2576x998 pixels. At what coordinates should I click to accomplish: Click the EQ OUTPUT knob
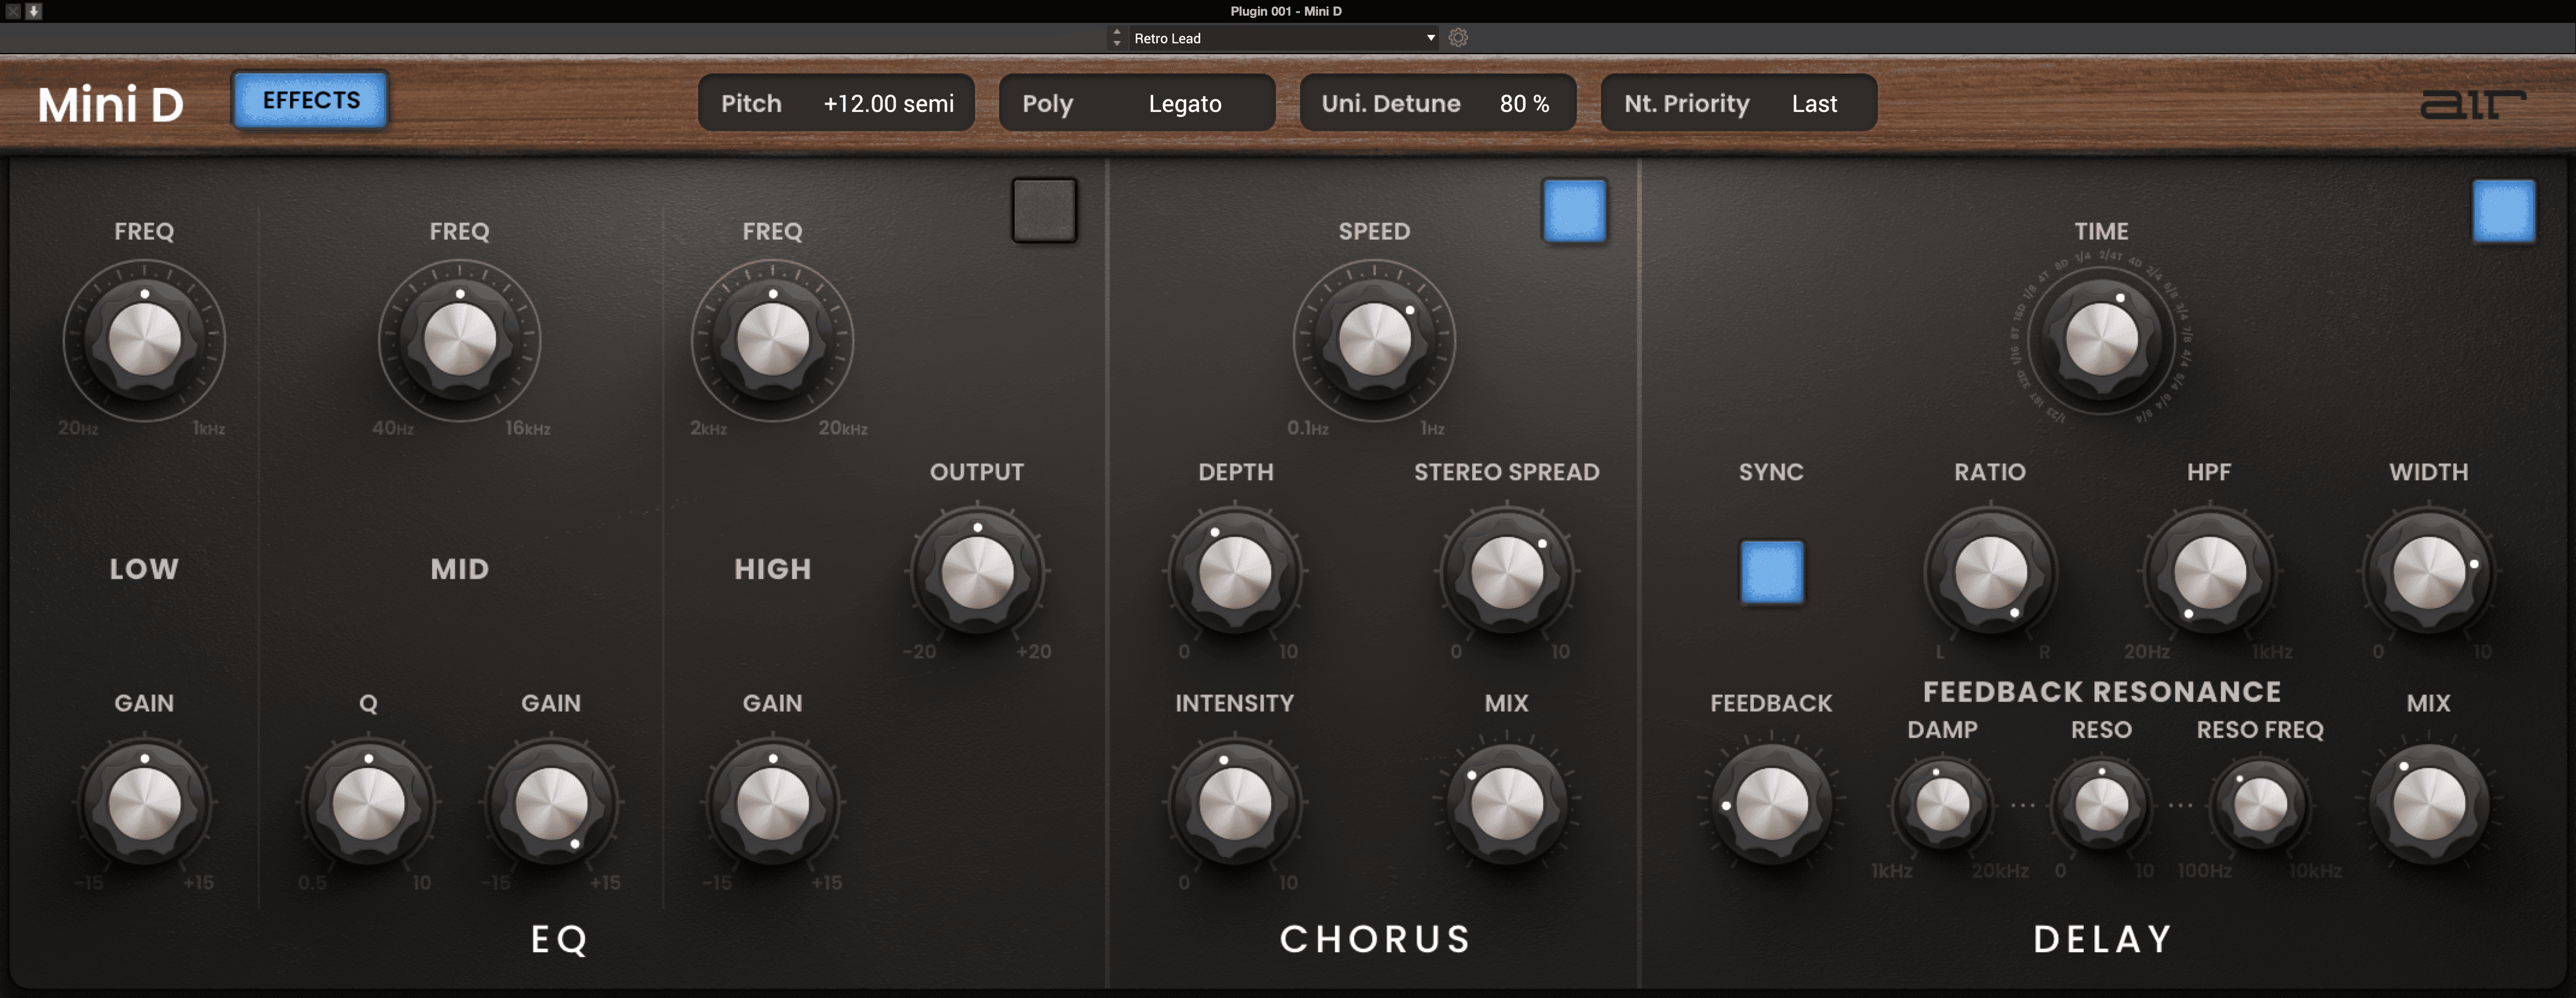tap(977, 572)
